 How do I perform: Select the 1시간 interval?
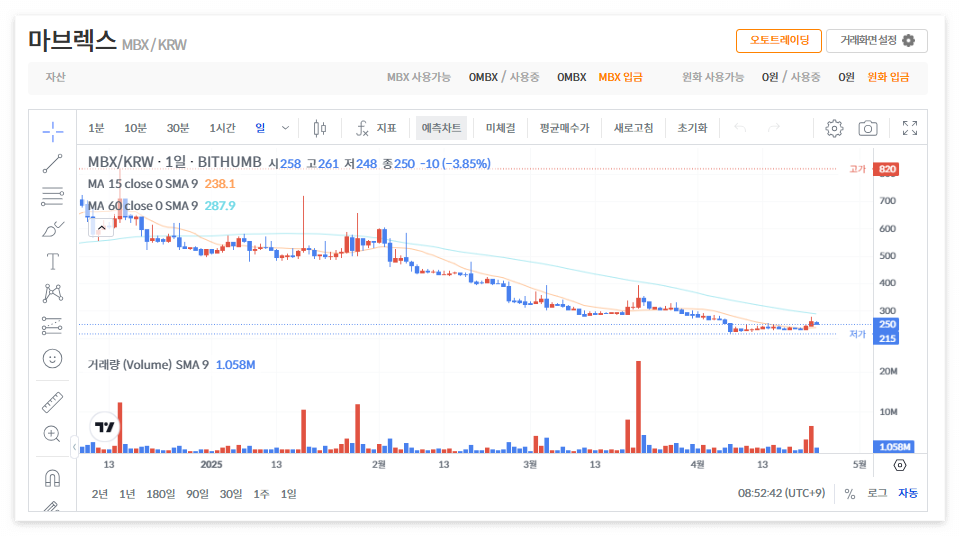click(x=222, y=128)
